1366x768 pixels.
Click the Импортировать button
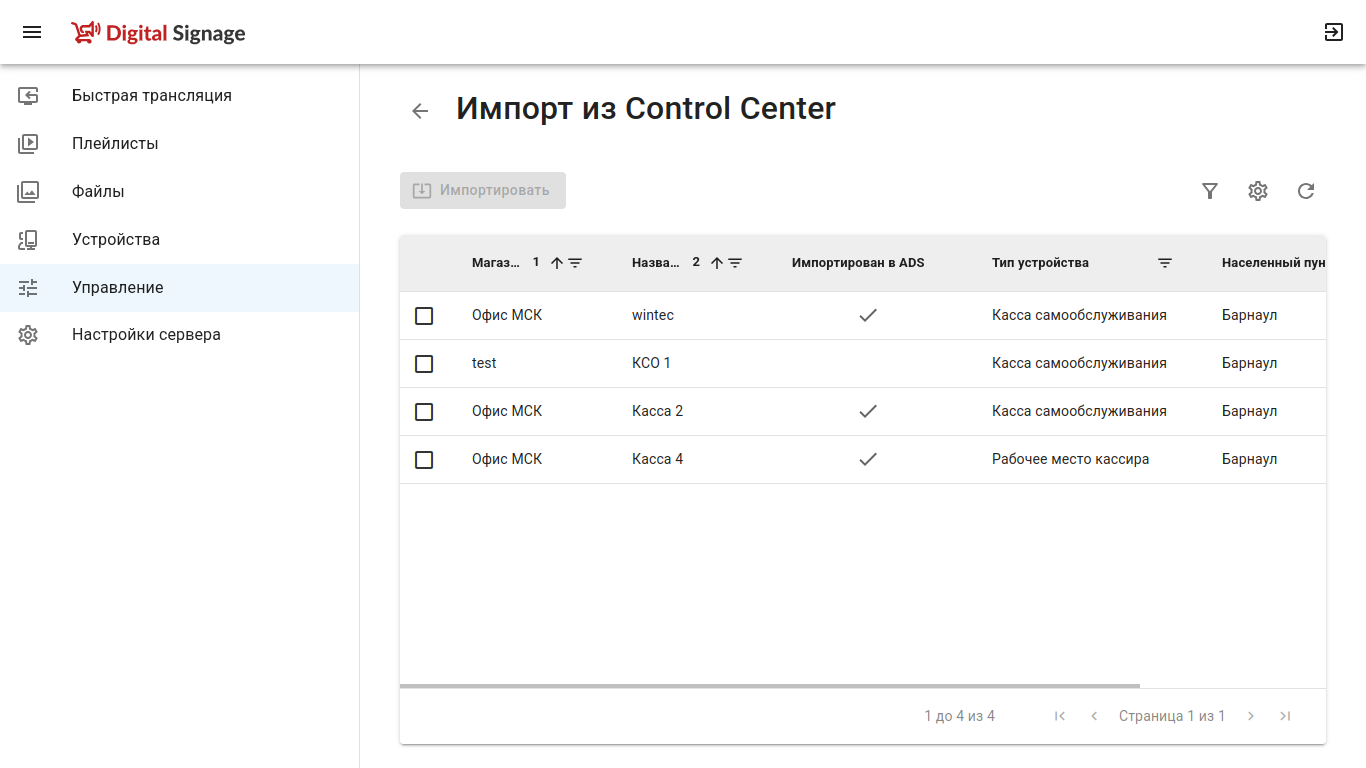[x=483, y=191]
